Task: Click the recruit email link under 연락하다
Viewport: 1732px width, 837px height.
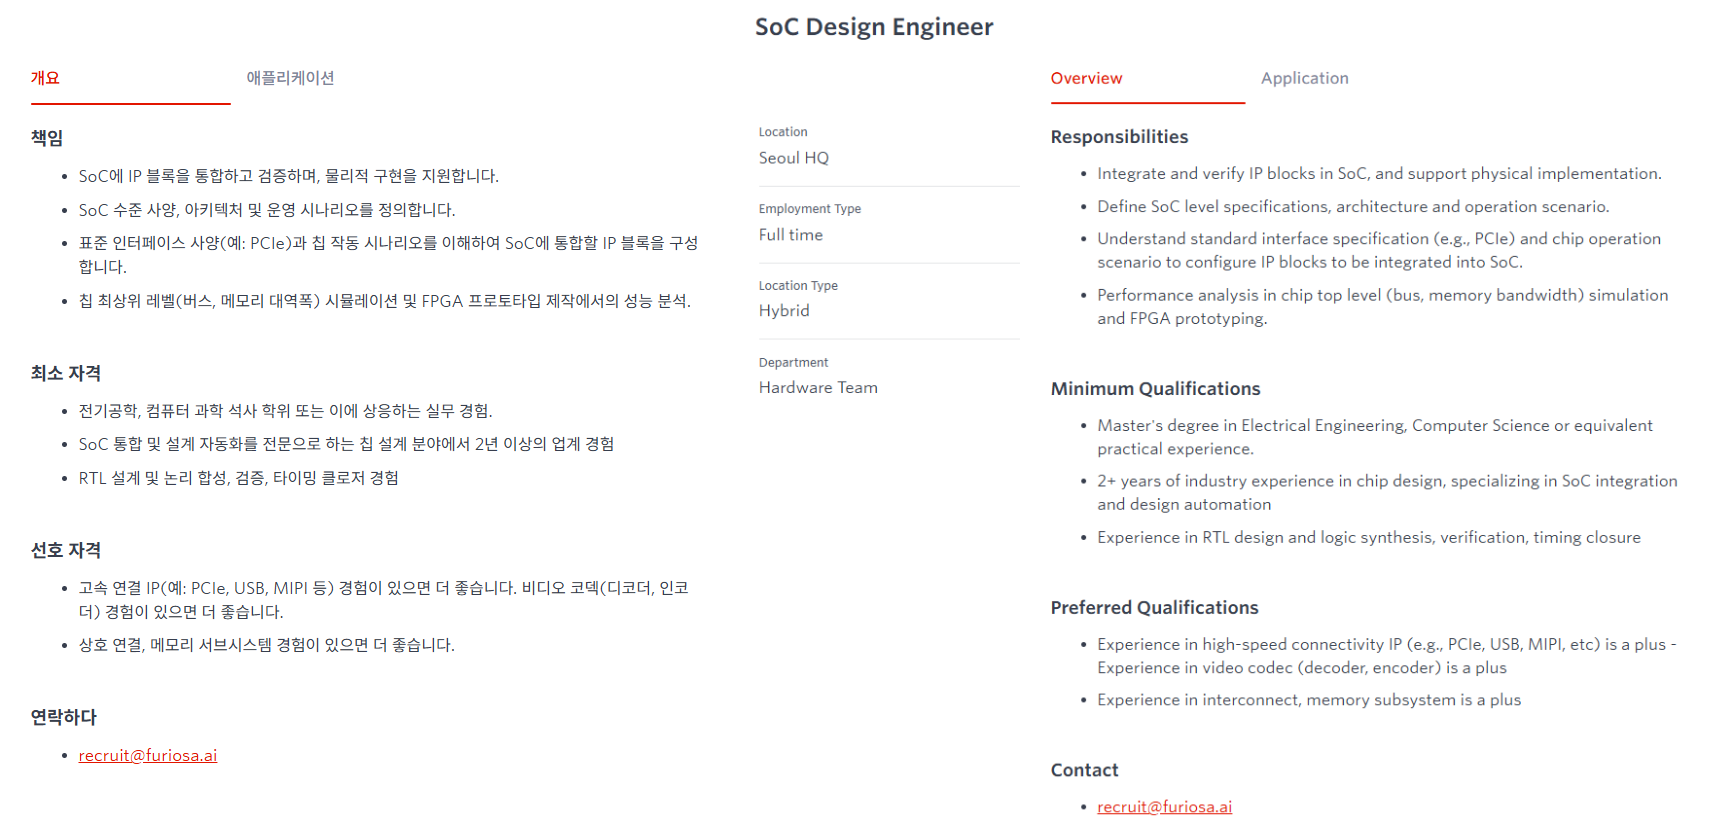Action: 148,755
